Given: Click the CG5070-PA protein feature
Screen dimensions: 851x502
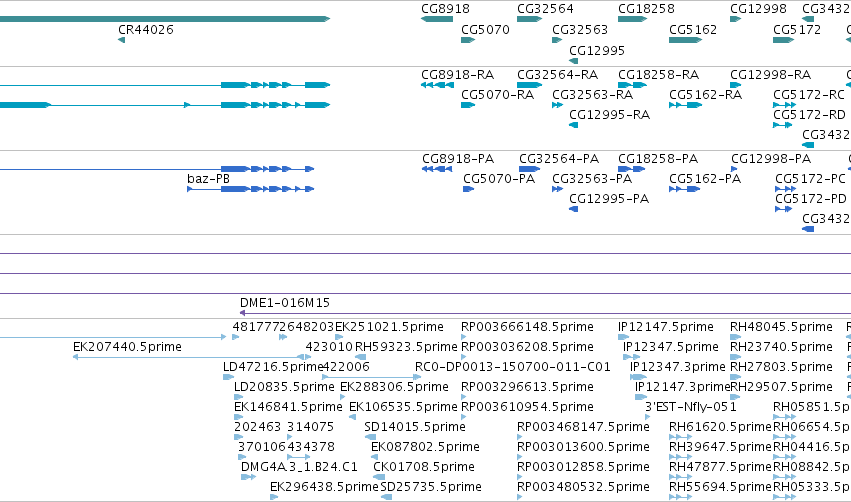Looking at the screenshot, I should pos(468,189).
